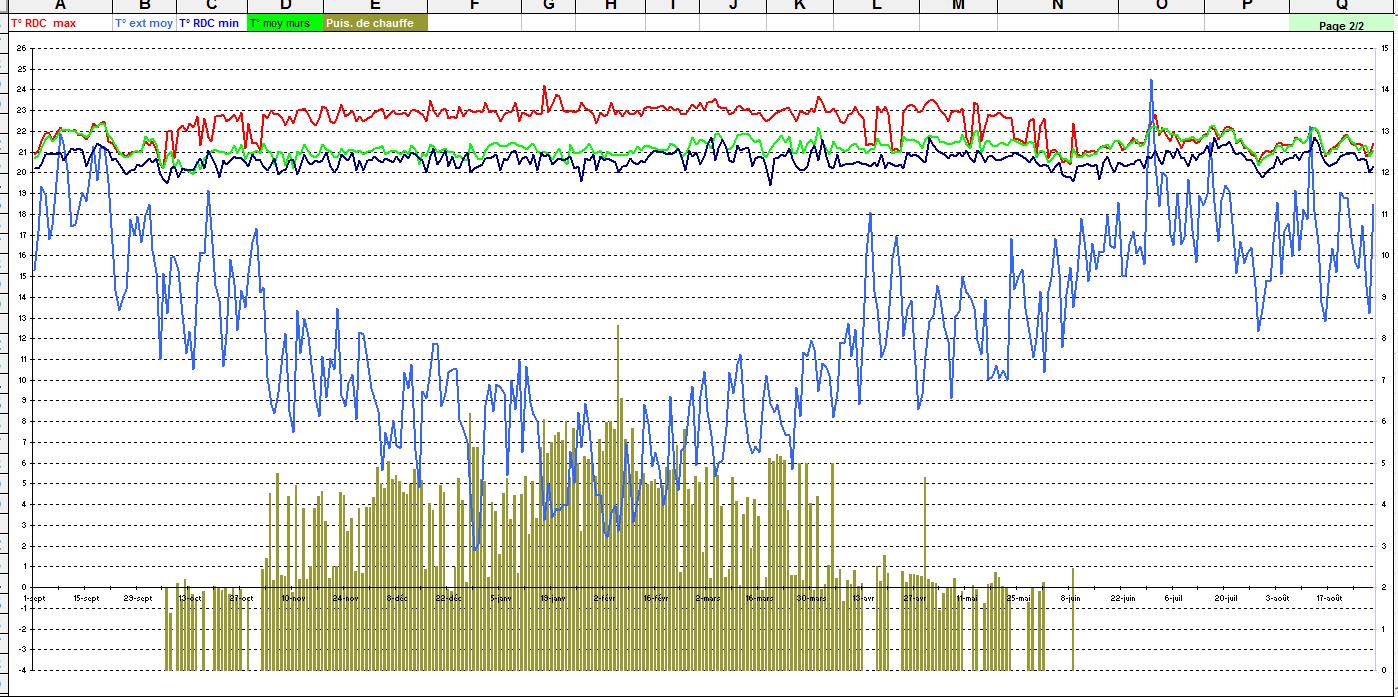This screenshot has height=697, width=1398.
Task: Click the '19-janv' date axis label
Action: (552, 598)
